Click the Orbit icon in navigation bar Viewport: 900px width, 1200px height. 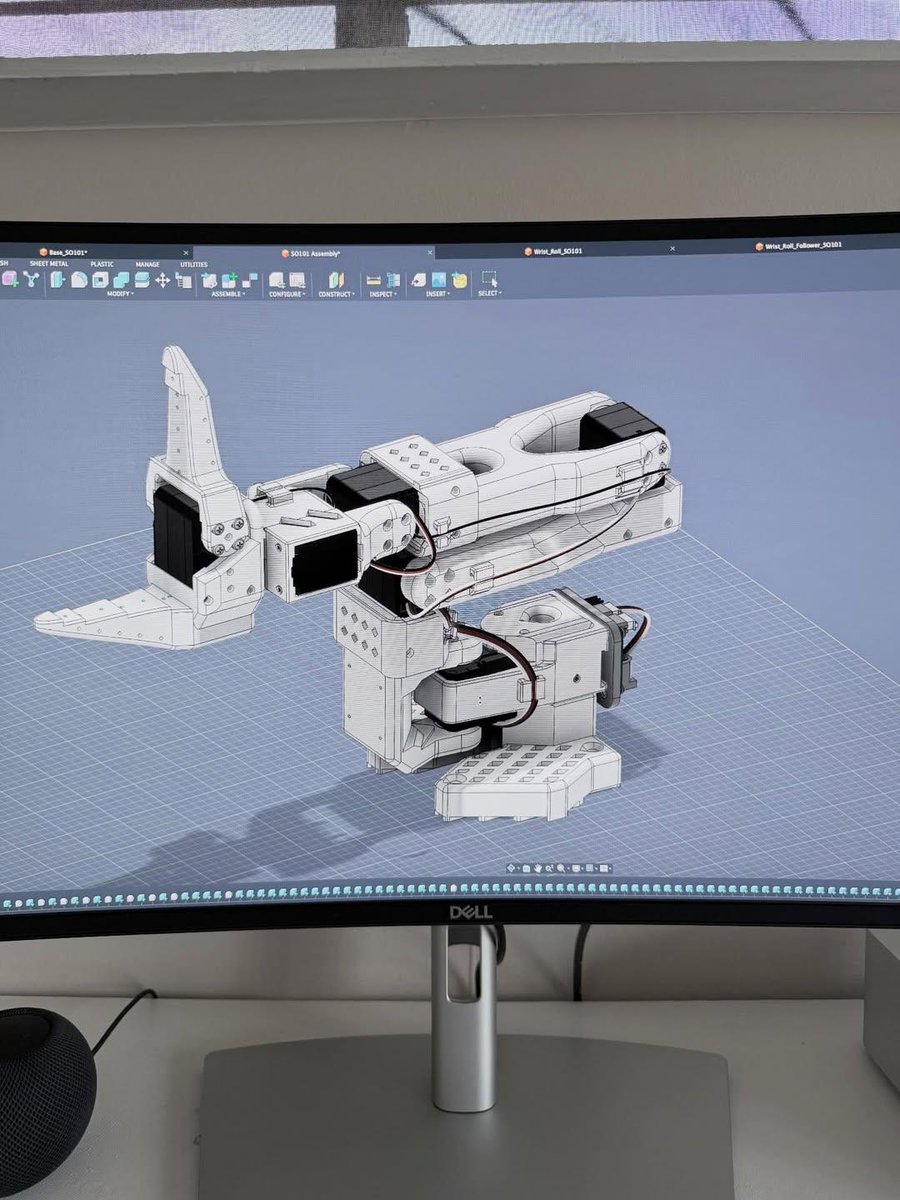[511, 868]
